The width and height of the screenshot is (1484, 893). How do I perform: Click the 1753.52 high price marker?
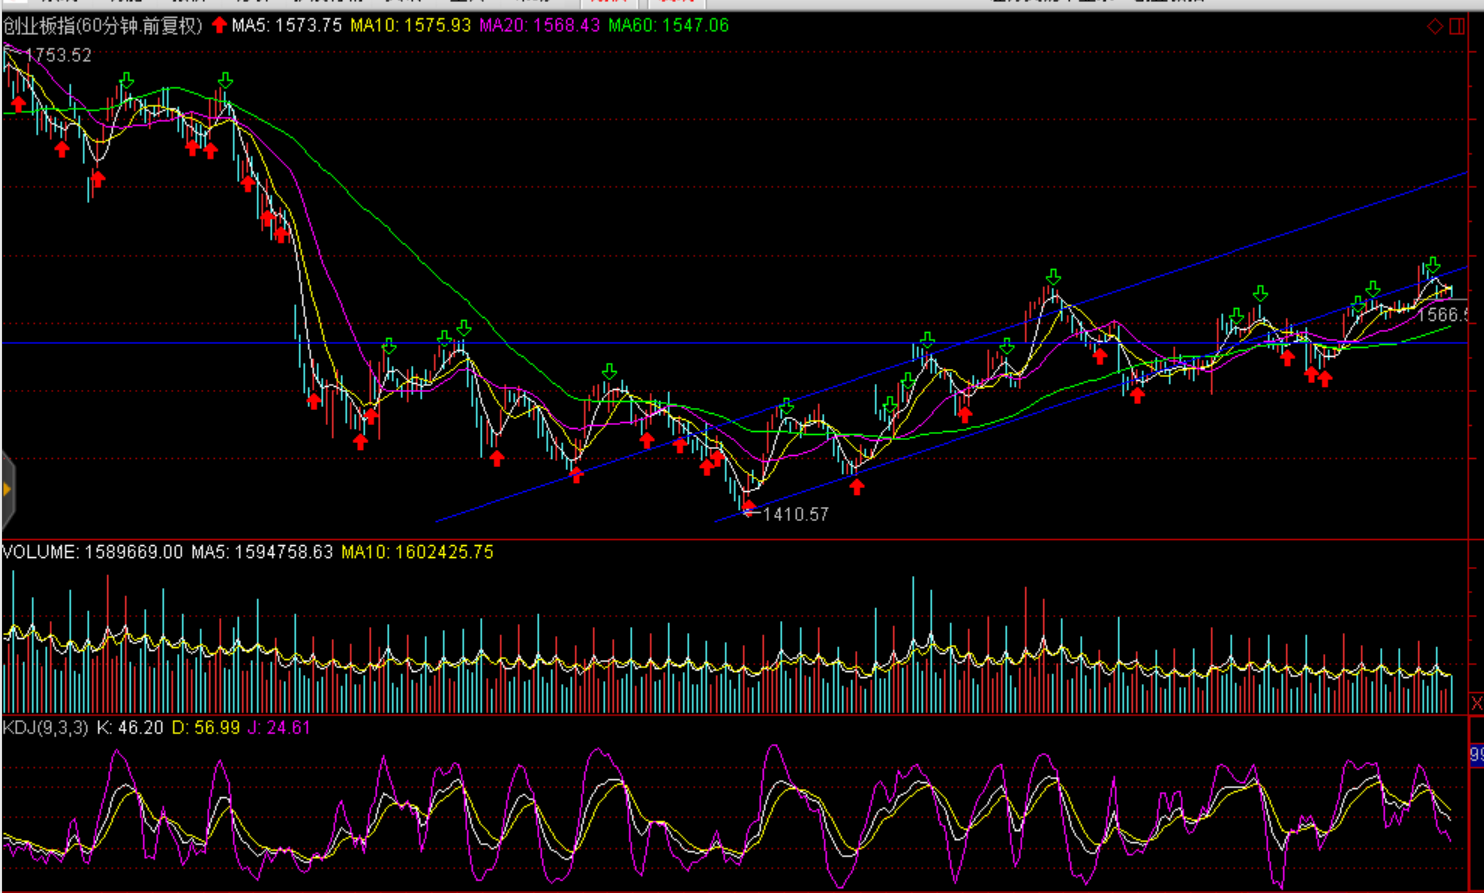[58, 55]
